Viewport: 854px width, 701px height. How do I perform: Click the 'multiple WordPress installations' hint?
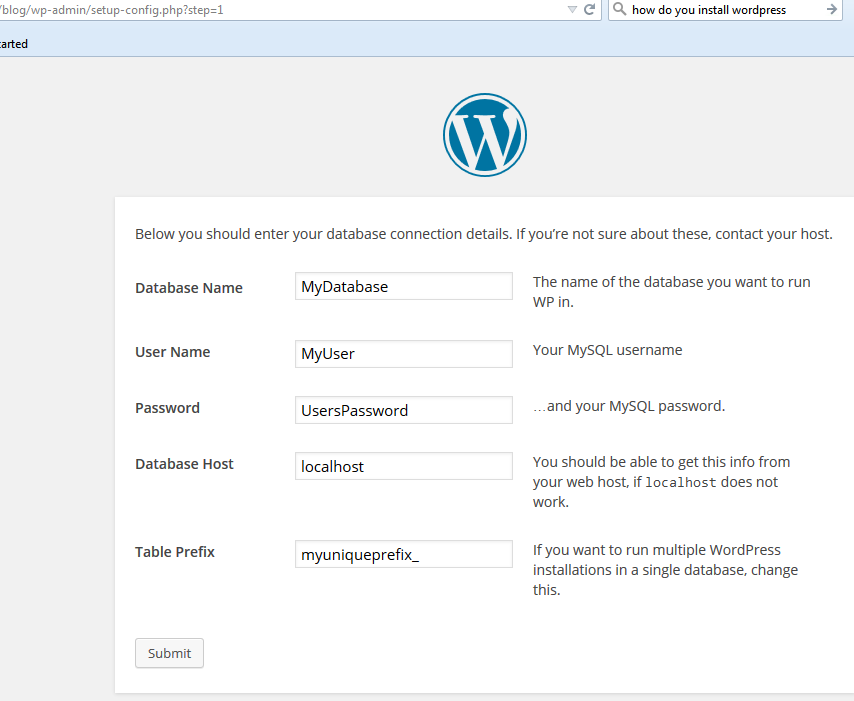click(x=665, y=570)
